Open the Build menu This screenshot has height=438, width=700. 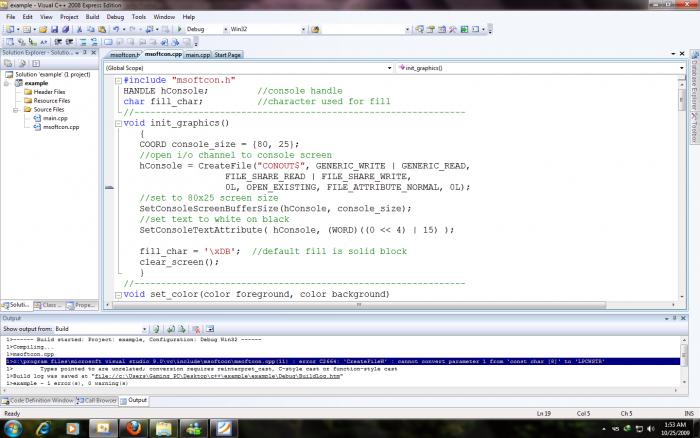pyautogui.click(x=91, y=17)
